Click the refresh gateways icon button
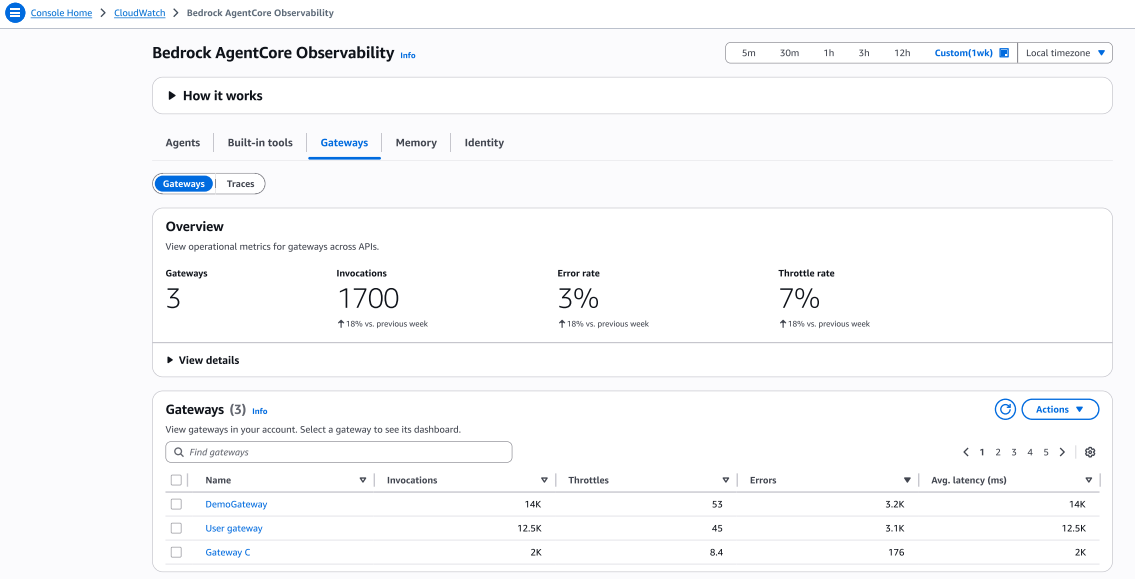Screen dimensions: 1135x579 [1005, 409]
